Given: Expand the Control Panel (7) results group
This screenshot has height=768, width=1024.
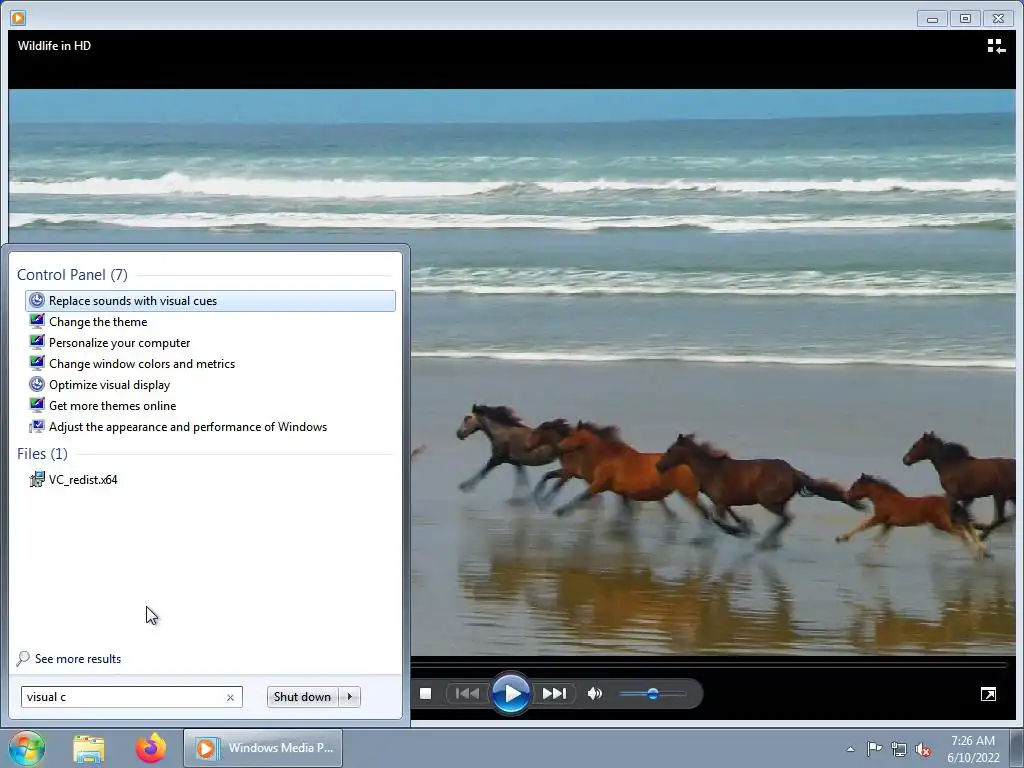Looking at the screenshot, I should pyautogui.click(x=72, y=275).
